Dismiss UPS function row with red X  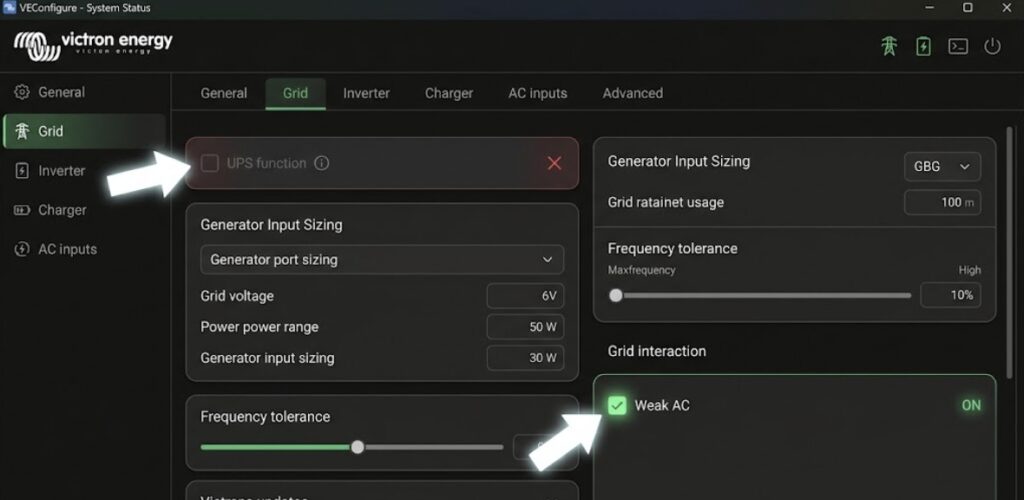(x=554, y=163)
